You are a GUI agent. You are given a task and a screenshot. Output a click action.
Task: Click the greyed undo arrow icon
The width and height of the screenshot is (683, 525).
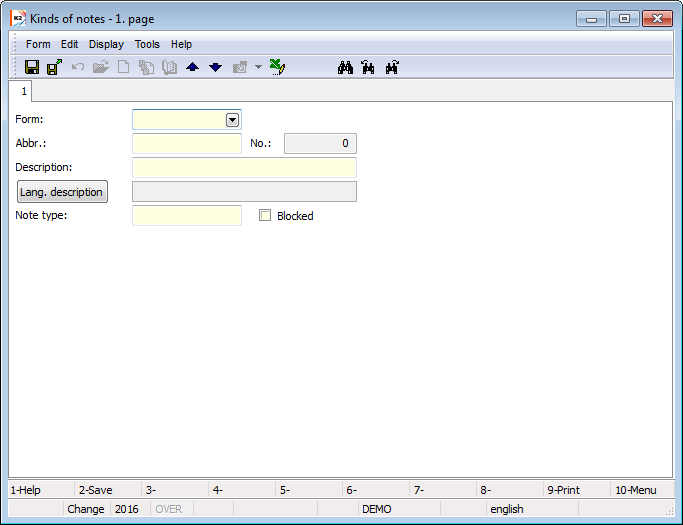pos(78,67)
